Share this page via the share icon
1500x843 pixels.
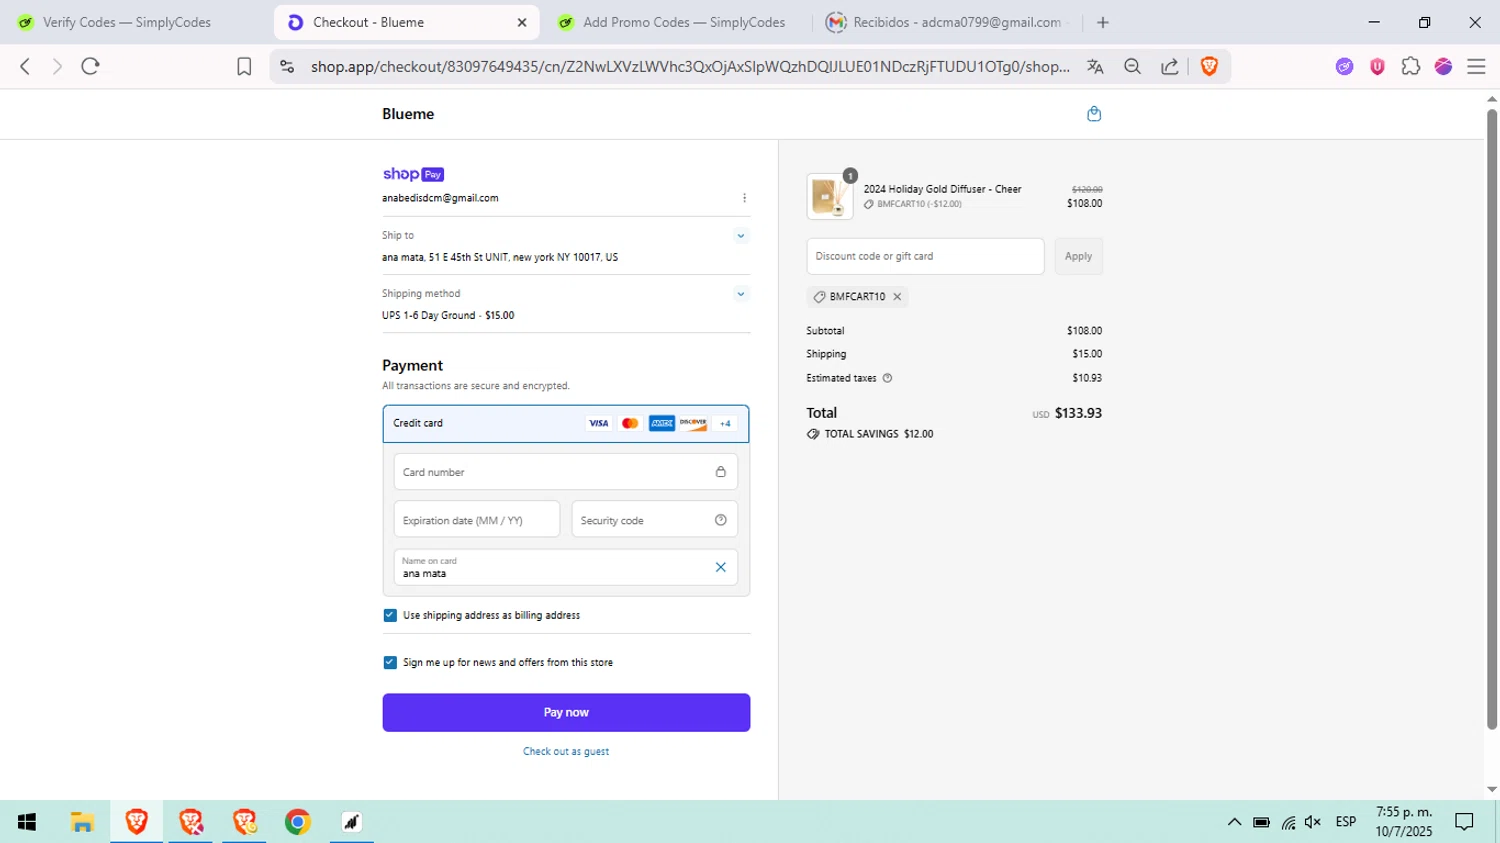click(1169, 67)
